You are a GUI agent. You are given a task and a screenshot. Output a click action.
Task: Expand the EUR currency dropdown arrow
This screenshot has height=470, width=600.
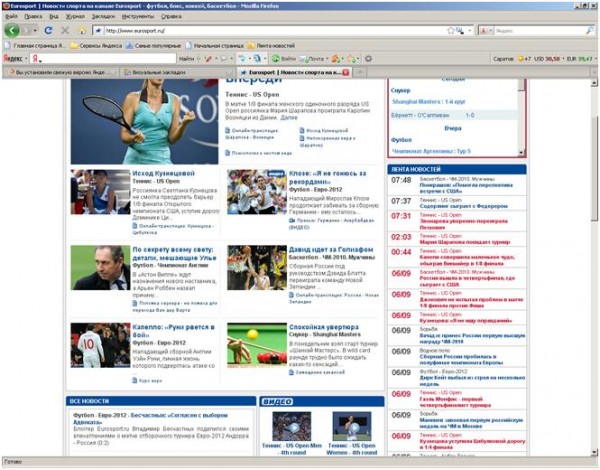coord(596,59)
